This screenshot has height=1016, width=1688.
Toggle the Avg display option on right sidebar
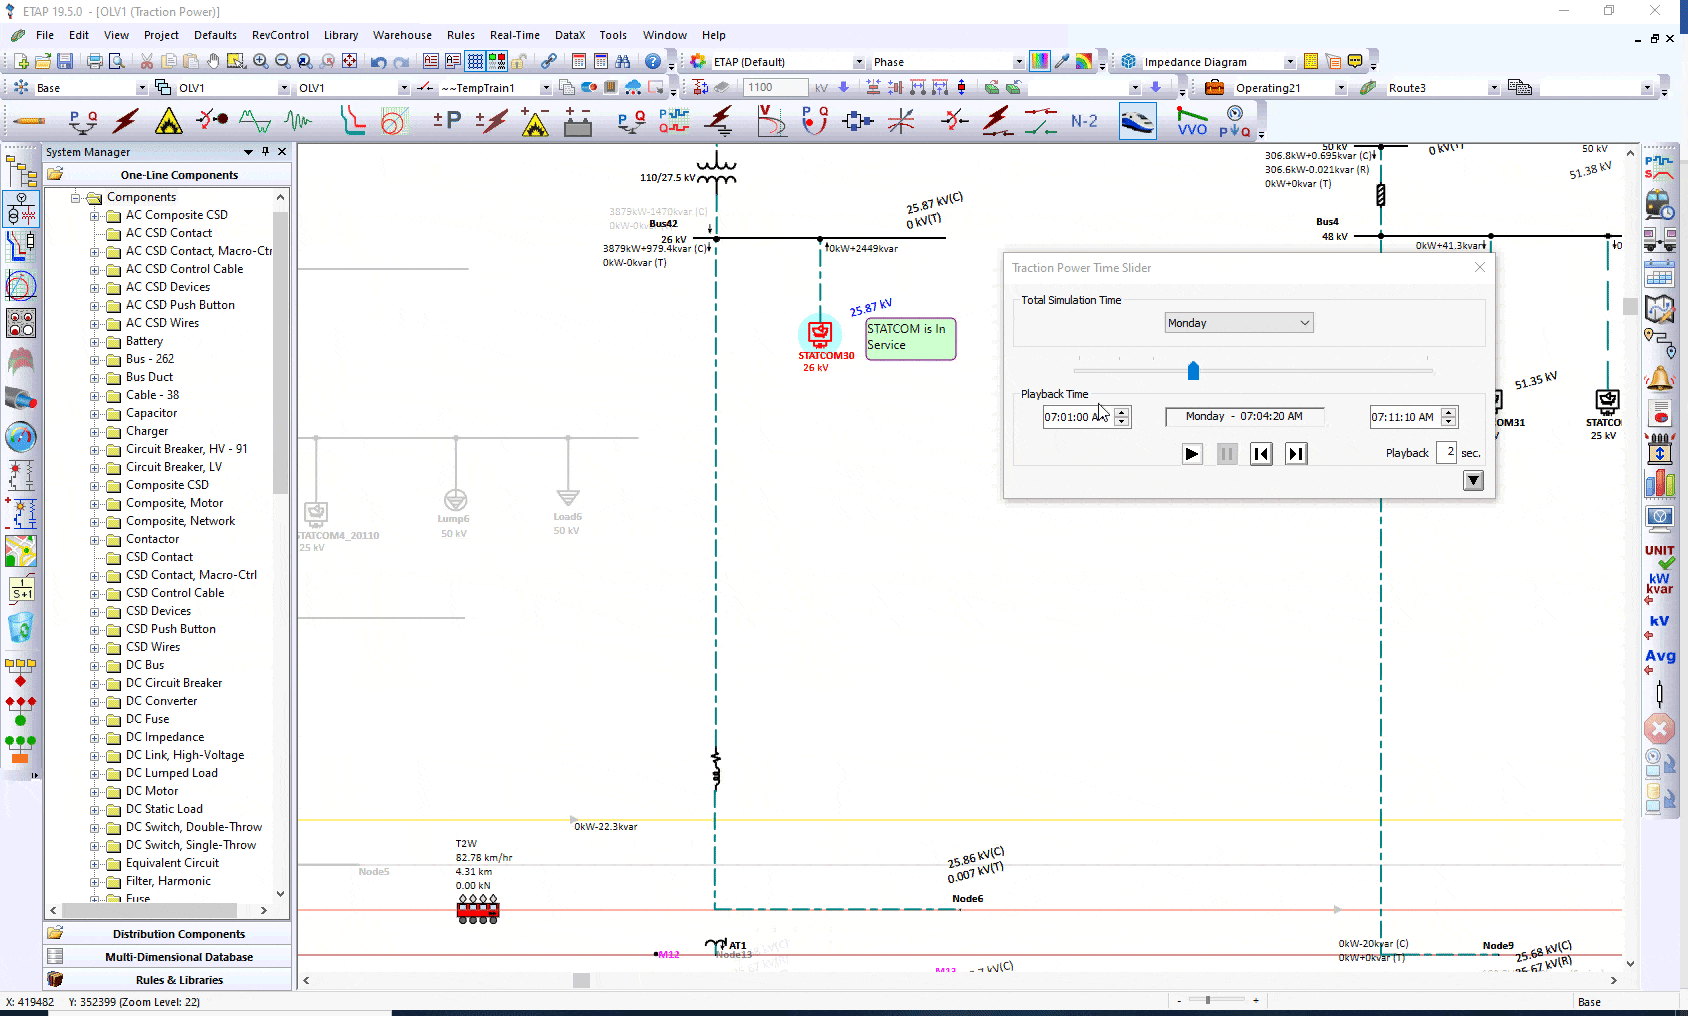1659,656
